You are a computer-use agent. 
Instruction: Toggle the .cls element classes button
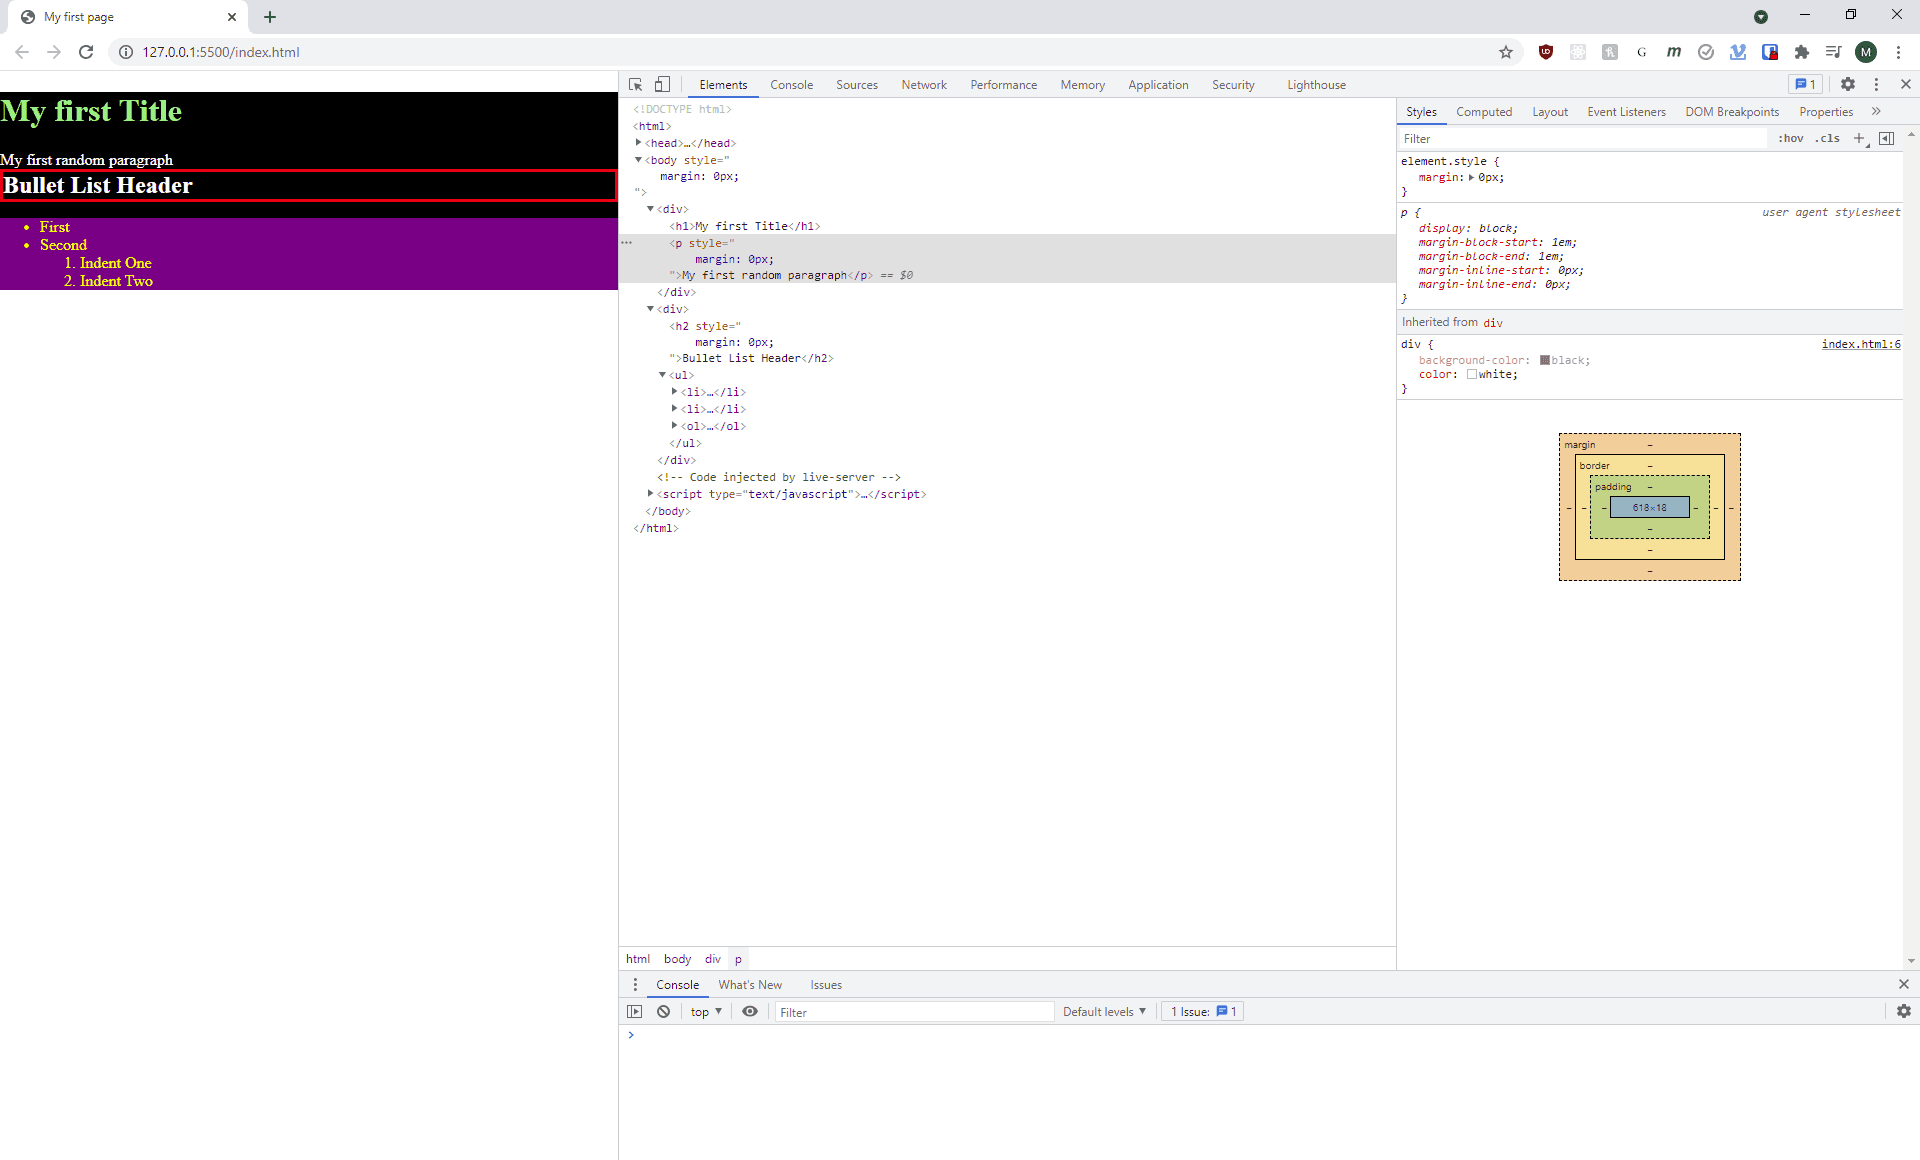pos(1828,139)
